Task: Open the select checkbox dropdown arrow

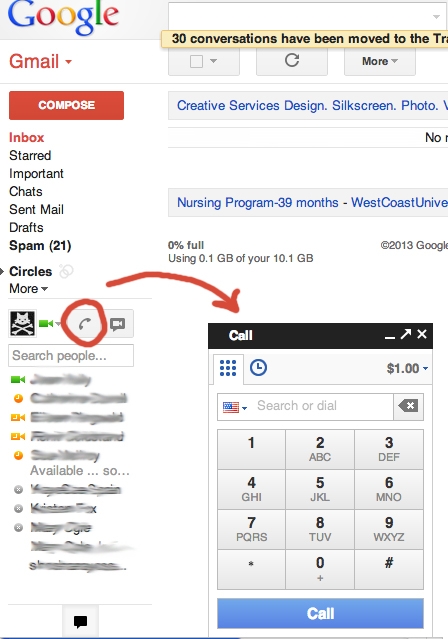Action: 213,61
